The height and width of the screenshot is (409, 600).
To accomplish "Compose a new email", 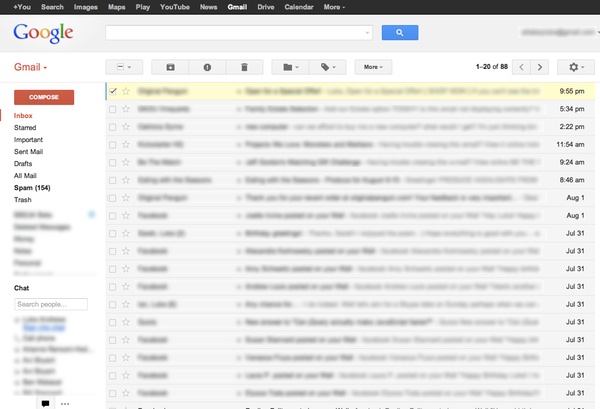I will click(44, 97).
